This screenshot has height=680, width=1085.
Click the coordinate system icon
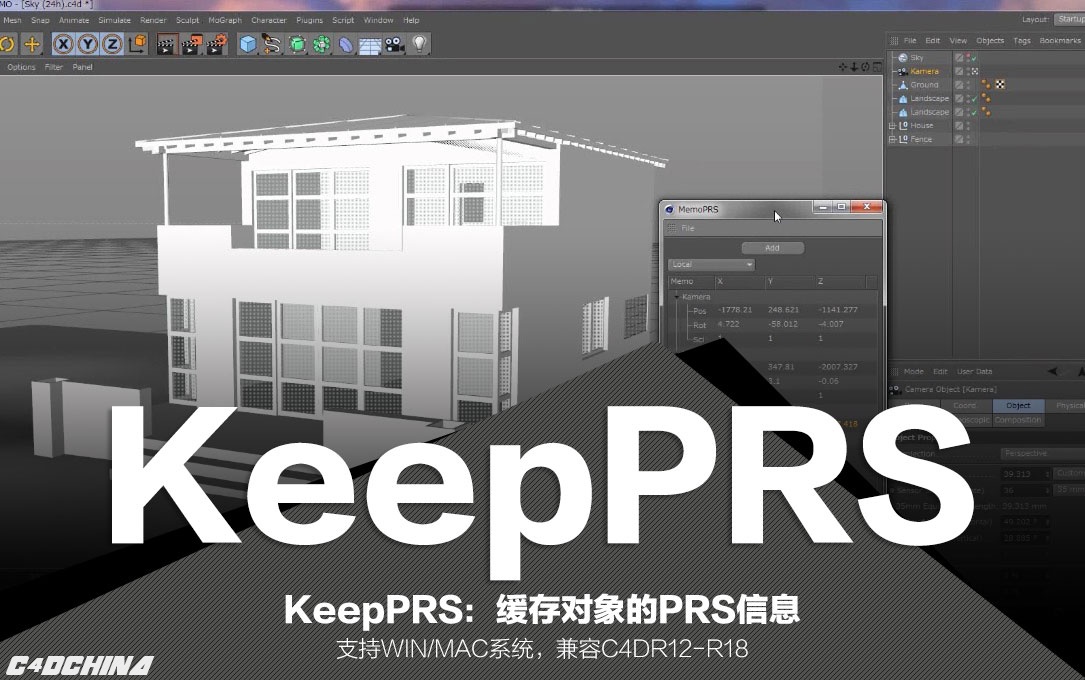point(138,44)
